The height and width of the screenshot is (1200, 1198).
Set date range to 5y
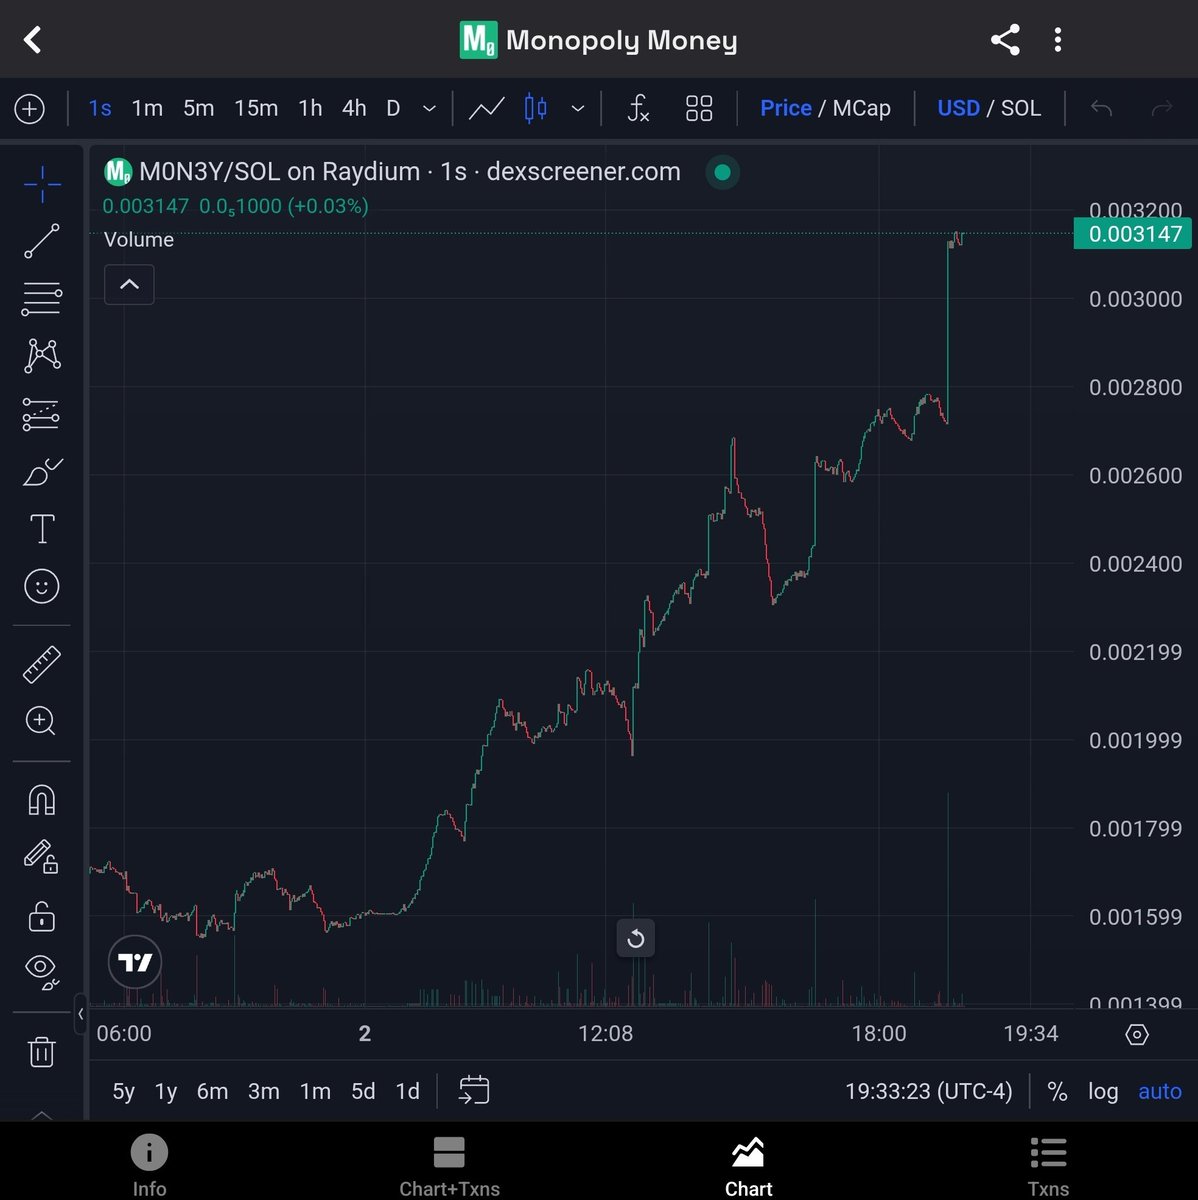[123, 1091]
